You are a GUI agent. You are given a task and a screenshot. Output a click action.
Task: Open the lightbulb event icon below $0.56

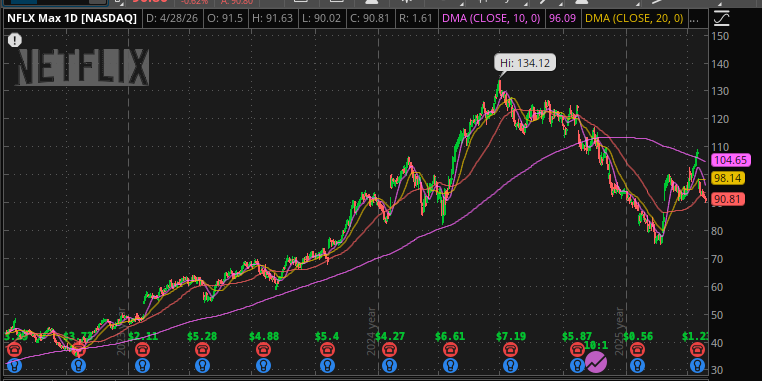(638, 365)
